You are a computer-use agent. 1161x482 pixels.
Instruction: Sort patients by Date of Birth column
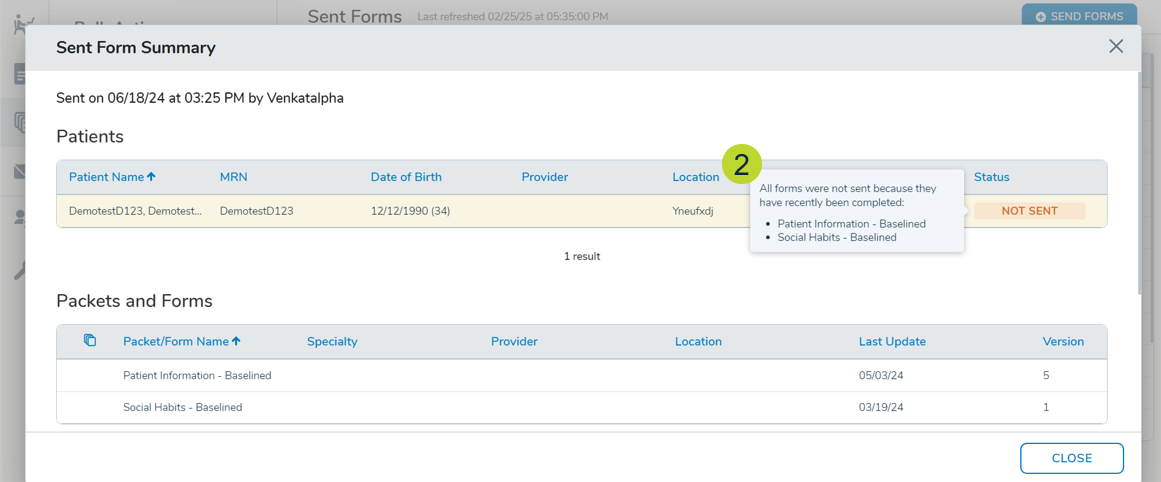(x=405, y=177)
